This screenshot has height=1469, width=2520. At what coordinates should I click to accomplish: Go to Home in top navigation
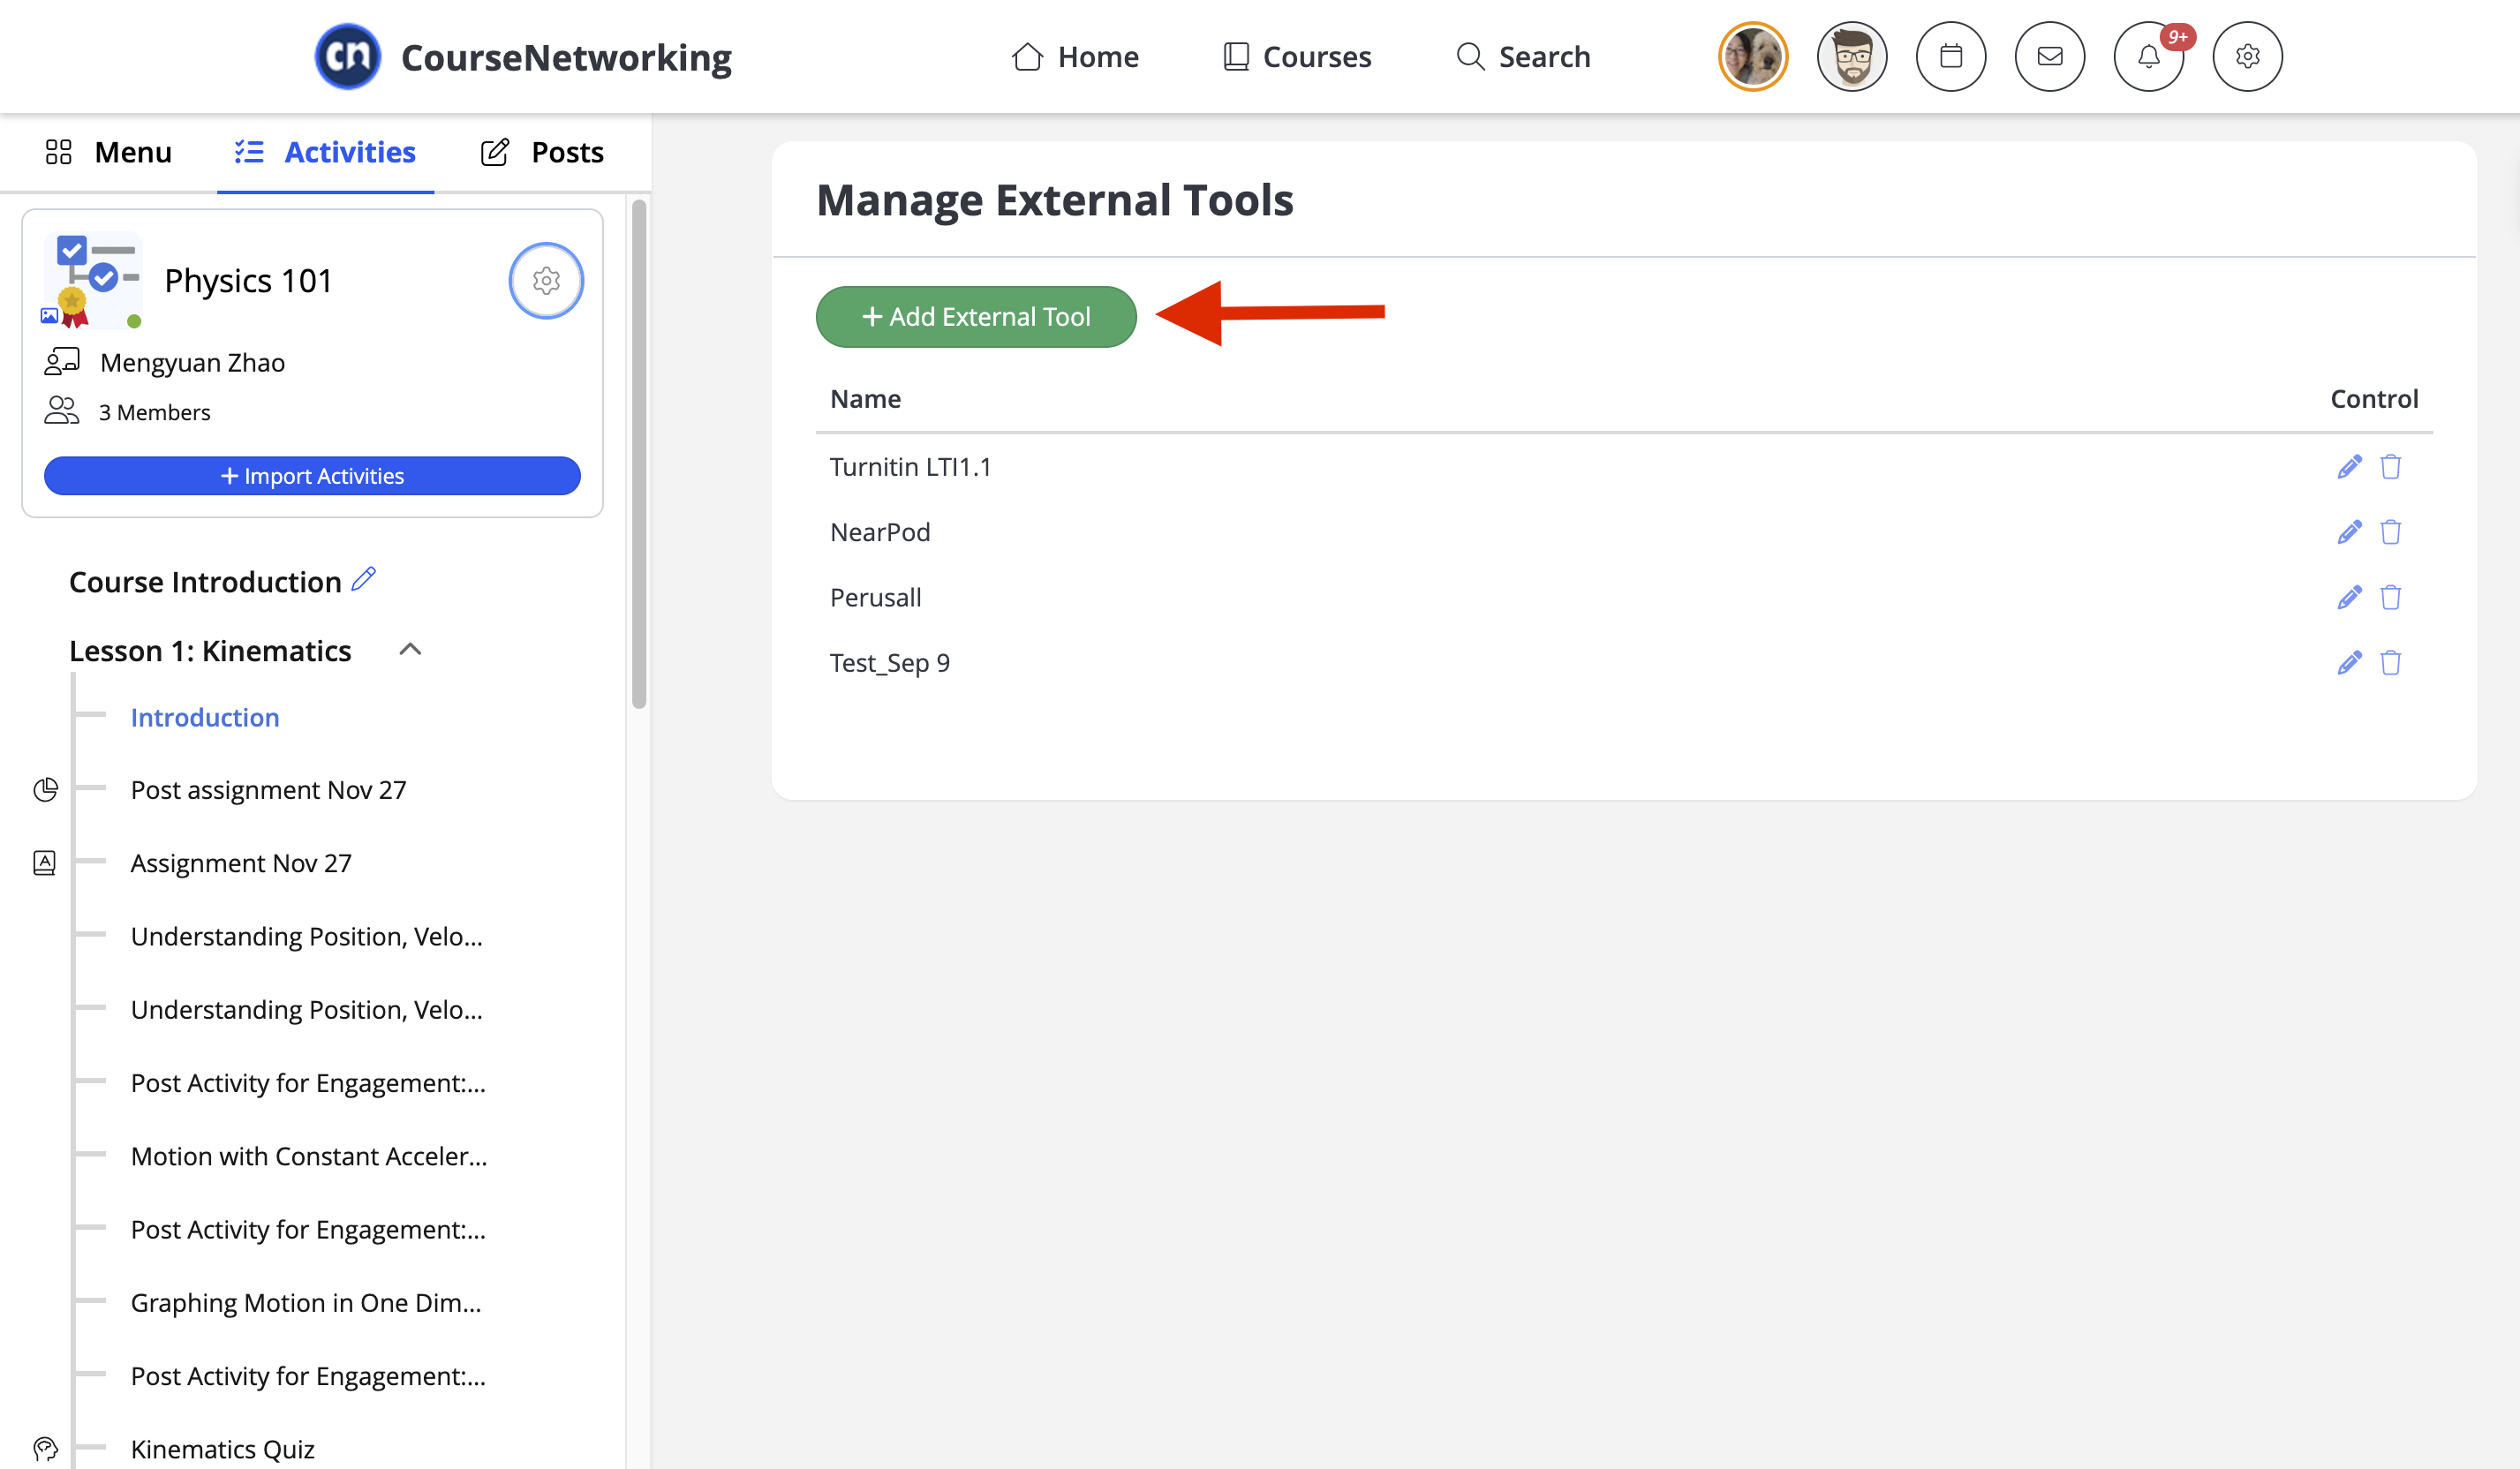[x=1075, y=57]
